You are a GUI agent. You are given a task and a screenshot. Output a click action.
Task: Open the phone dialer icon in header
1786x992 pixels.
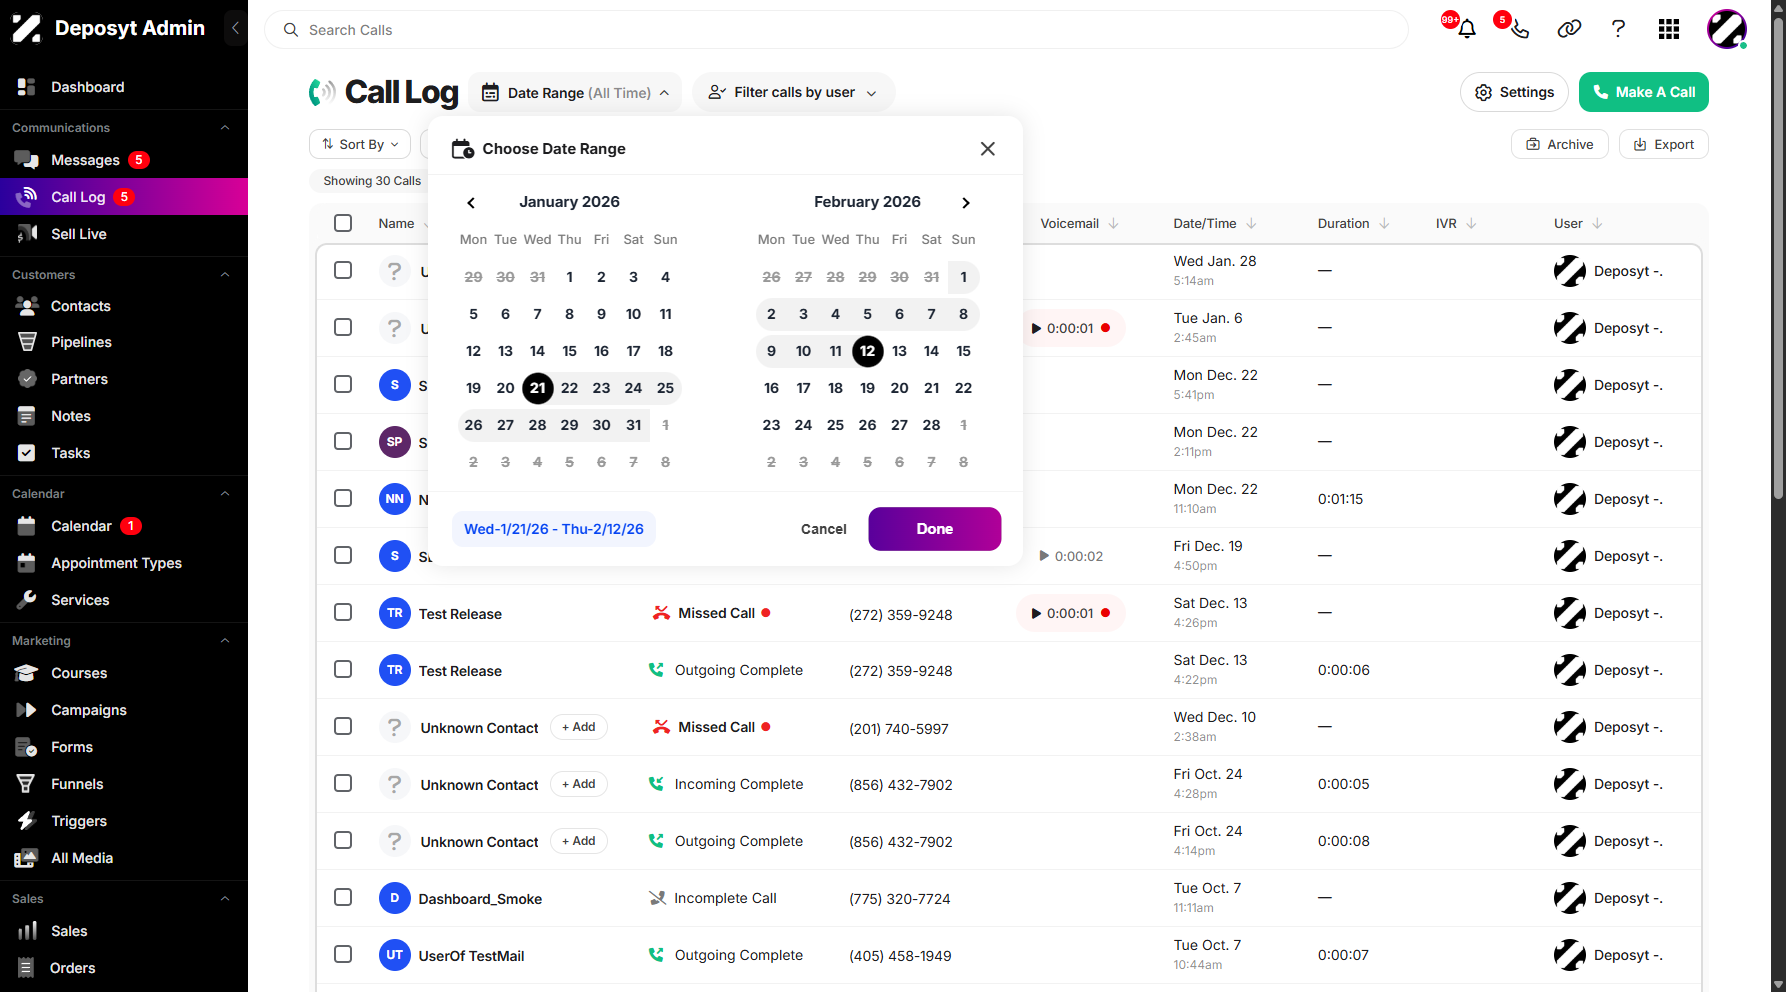[x=1519, y=29]
